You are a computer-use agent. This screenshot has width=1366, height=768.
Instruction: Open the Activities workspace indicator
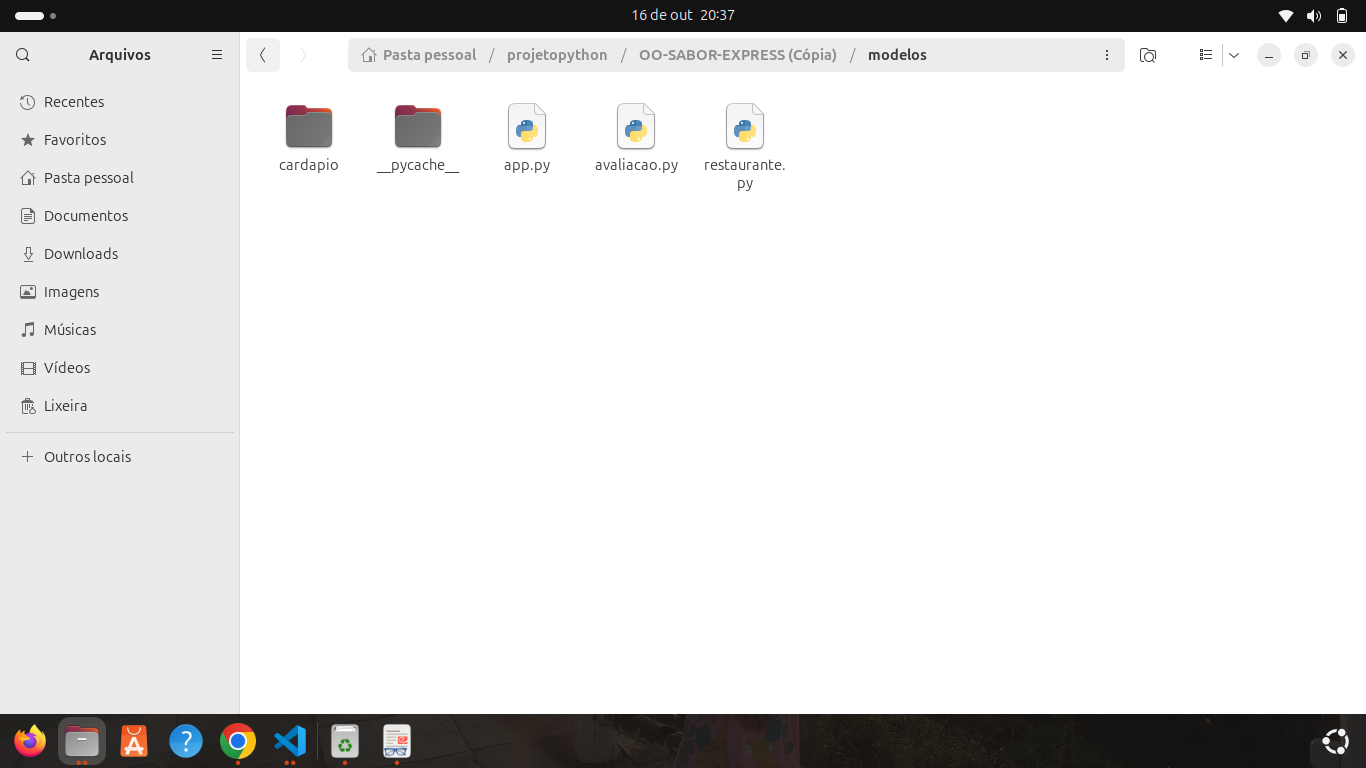pyautogui.click(x=36, y=16)
